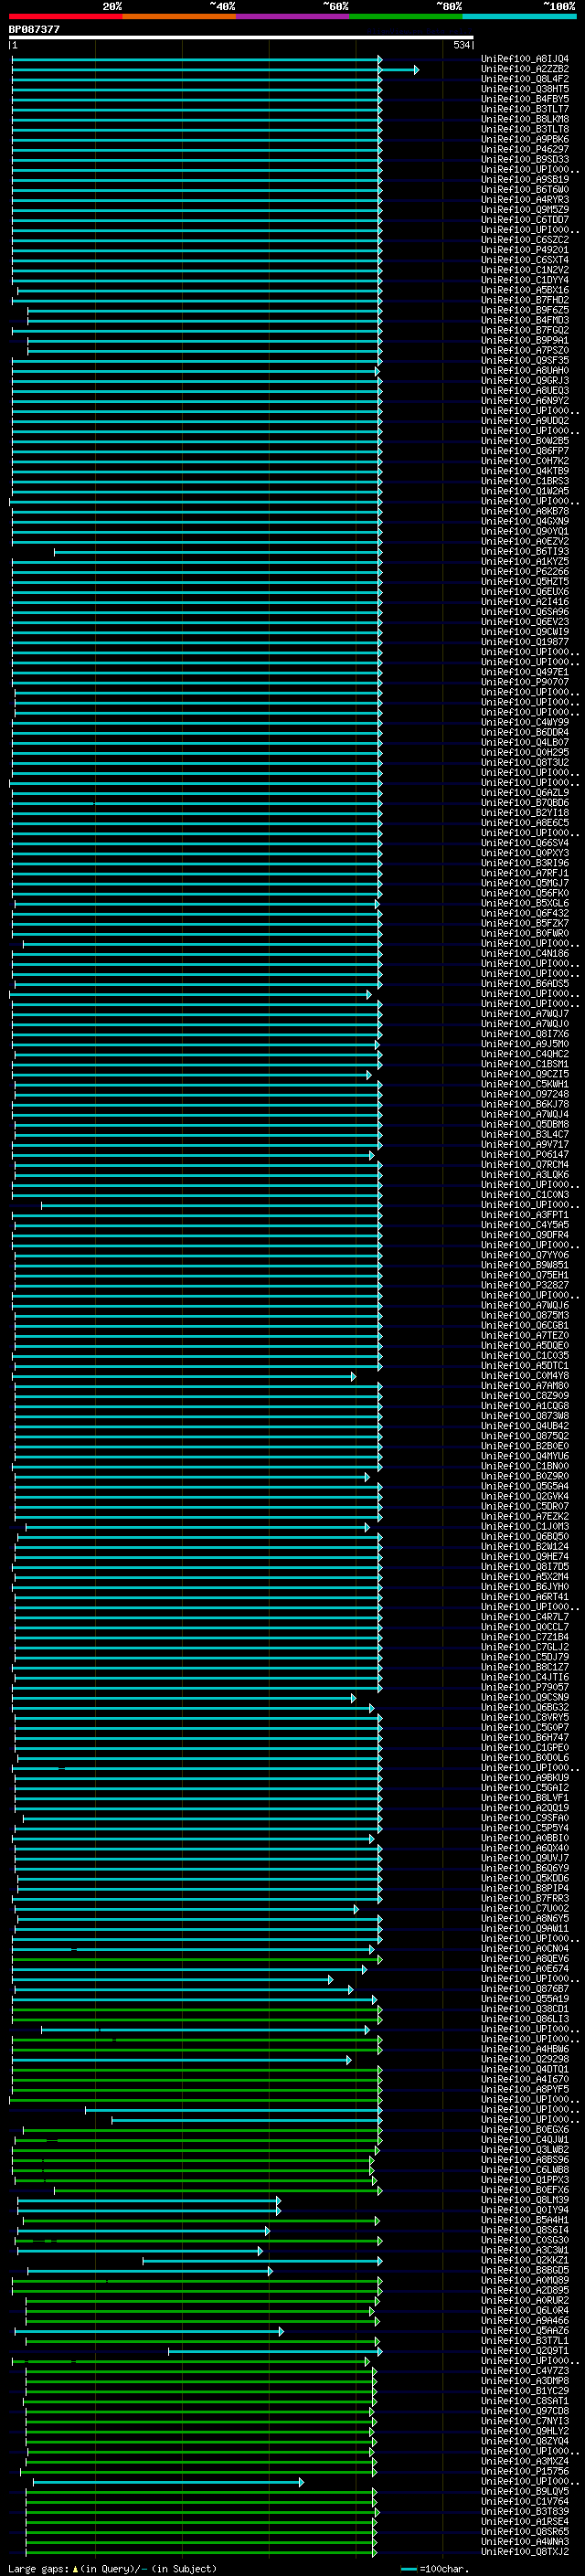This screenshot has width=585, height=2576.
Task: Select the UniRef100_Q4DTQ1 label
Action: (x=525, y=2070)
